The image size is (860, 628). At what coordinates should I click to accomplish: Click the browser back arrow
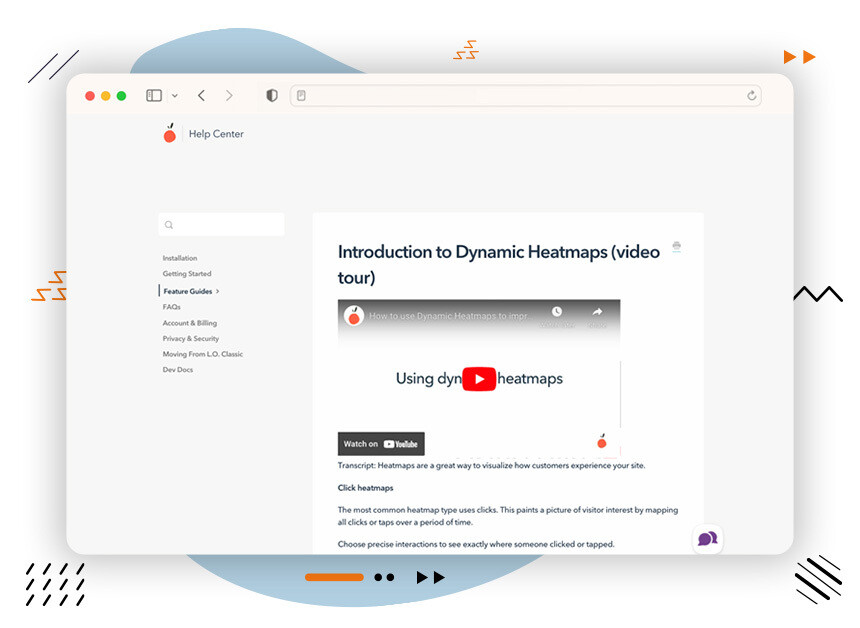pyautogui.click(x=201, y=95)
